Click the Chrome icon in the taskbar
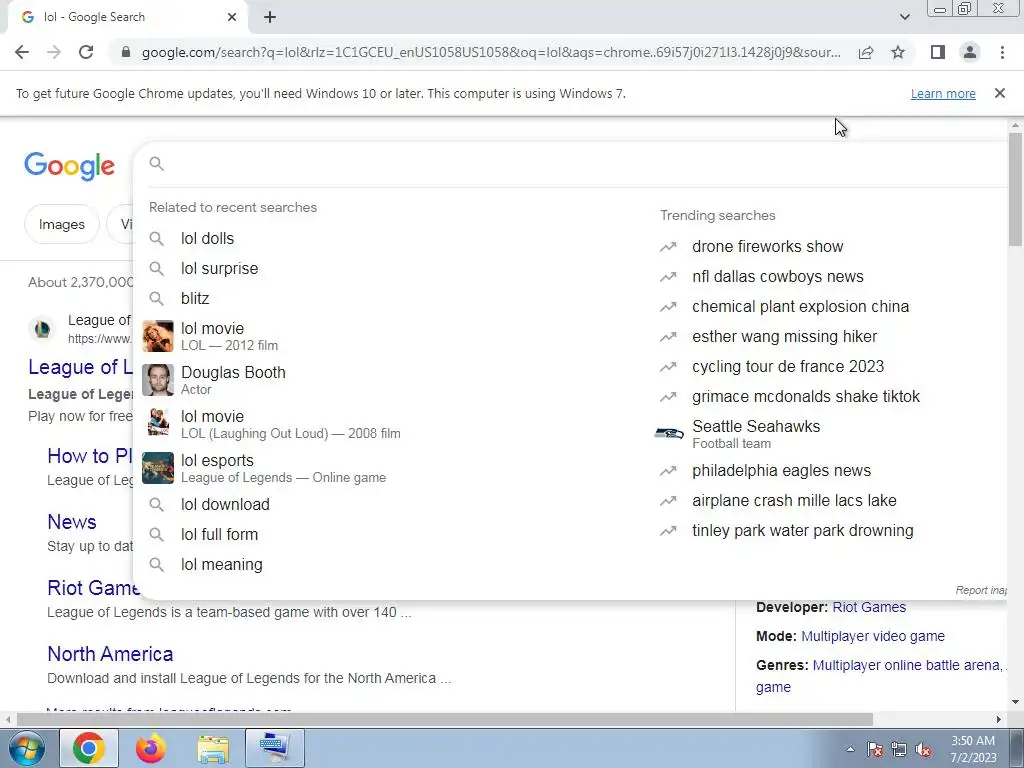Viewport: 1024px width, 768px height. (89, 748)
